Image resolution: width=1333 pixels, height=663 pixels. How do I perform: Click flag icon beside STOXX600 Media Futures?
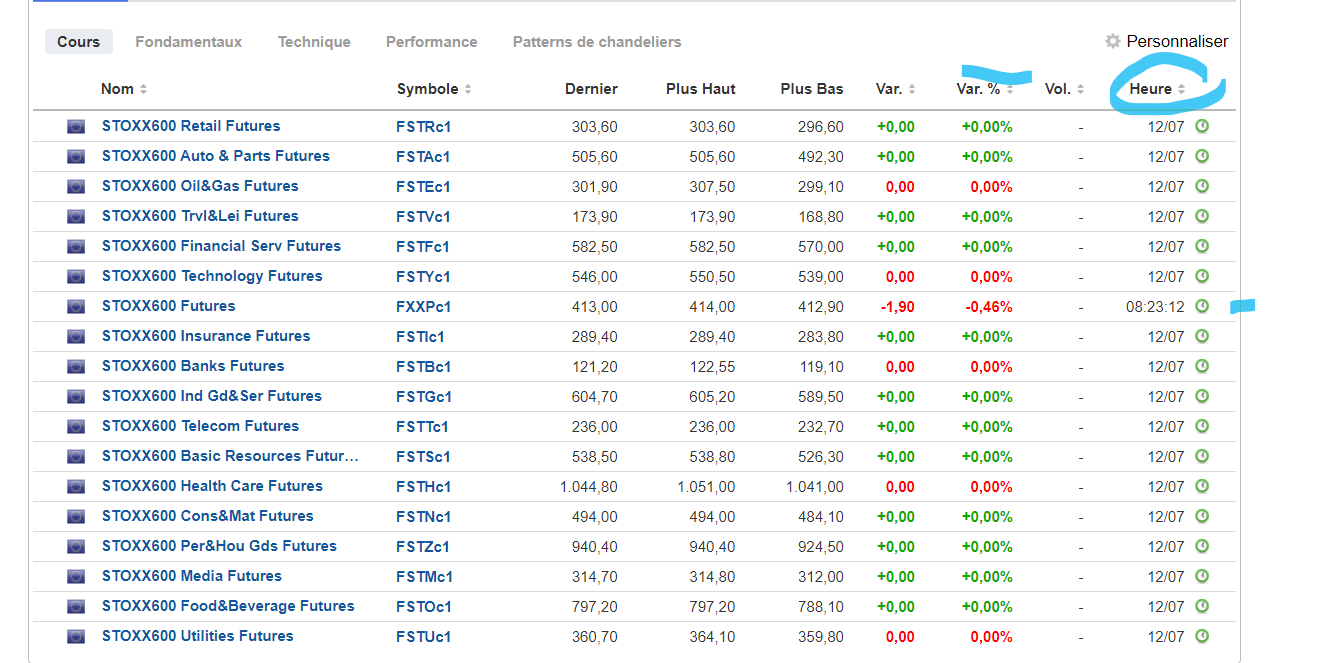pos(76,577)
